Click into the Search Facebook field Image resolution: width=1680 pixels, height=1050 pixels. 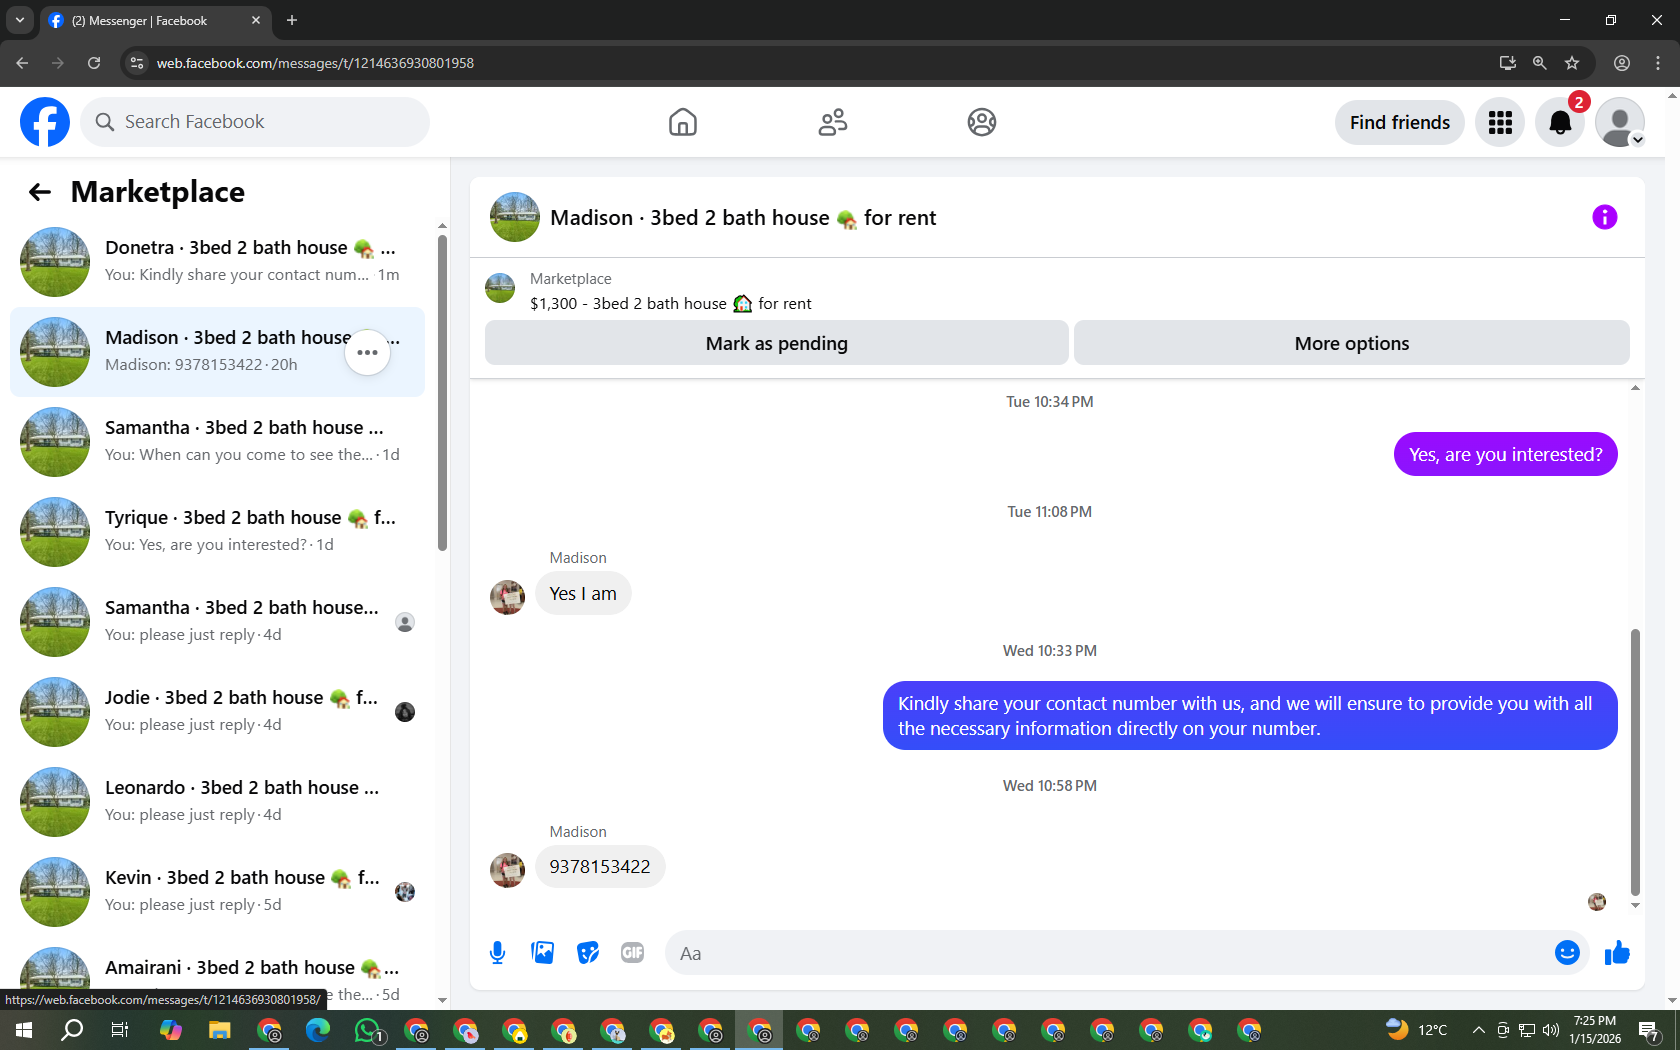point(255,122)
